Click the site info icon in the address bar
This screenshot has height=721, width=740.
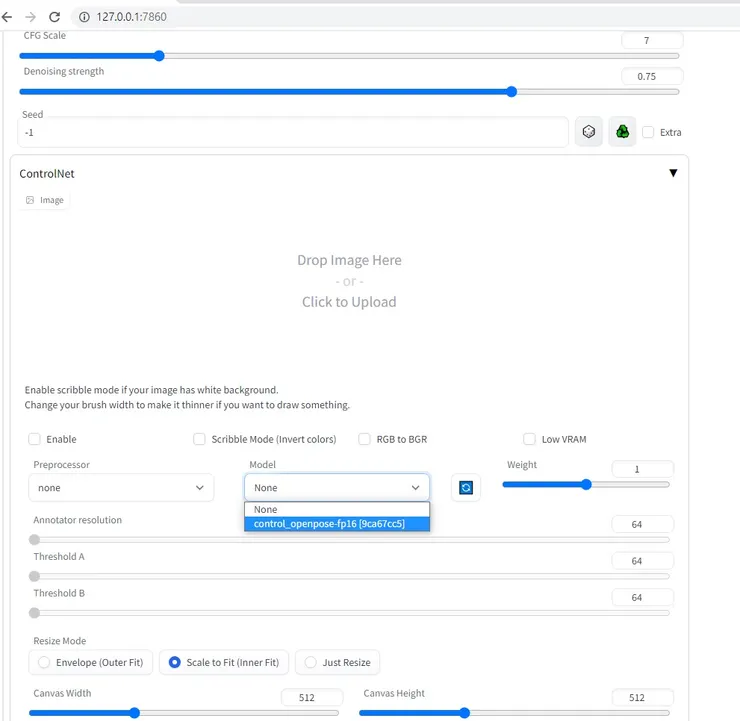click(x=84, y=17)
